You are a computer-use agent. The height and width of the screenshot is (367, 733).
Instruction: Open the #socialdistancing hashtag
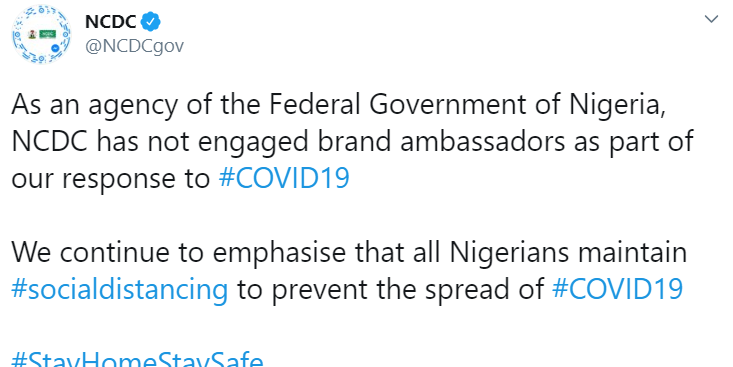120,289
